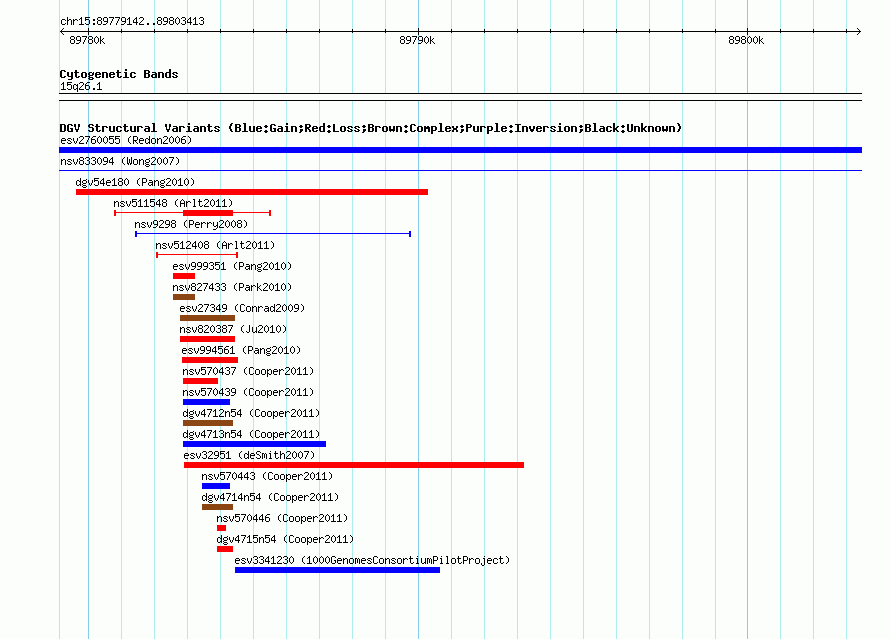Select the esv32951 (deSmith2007) long red bar

pos(354,465)
